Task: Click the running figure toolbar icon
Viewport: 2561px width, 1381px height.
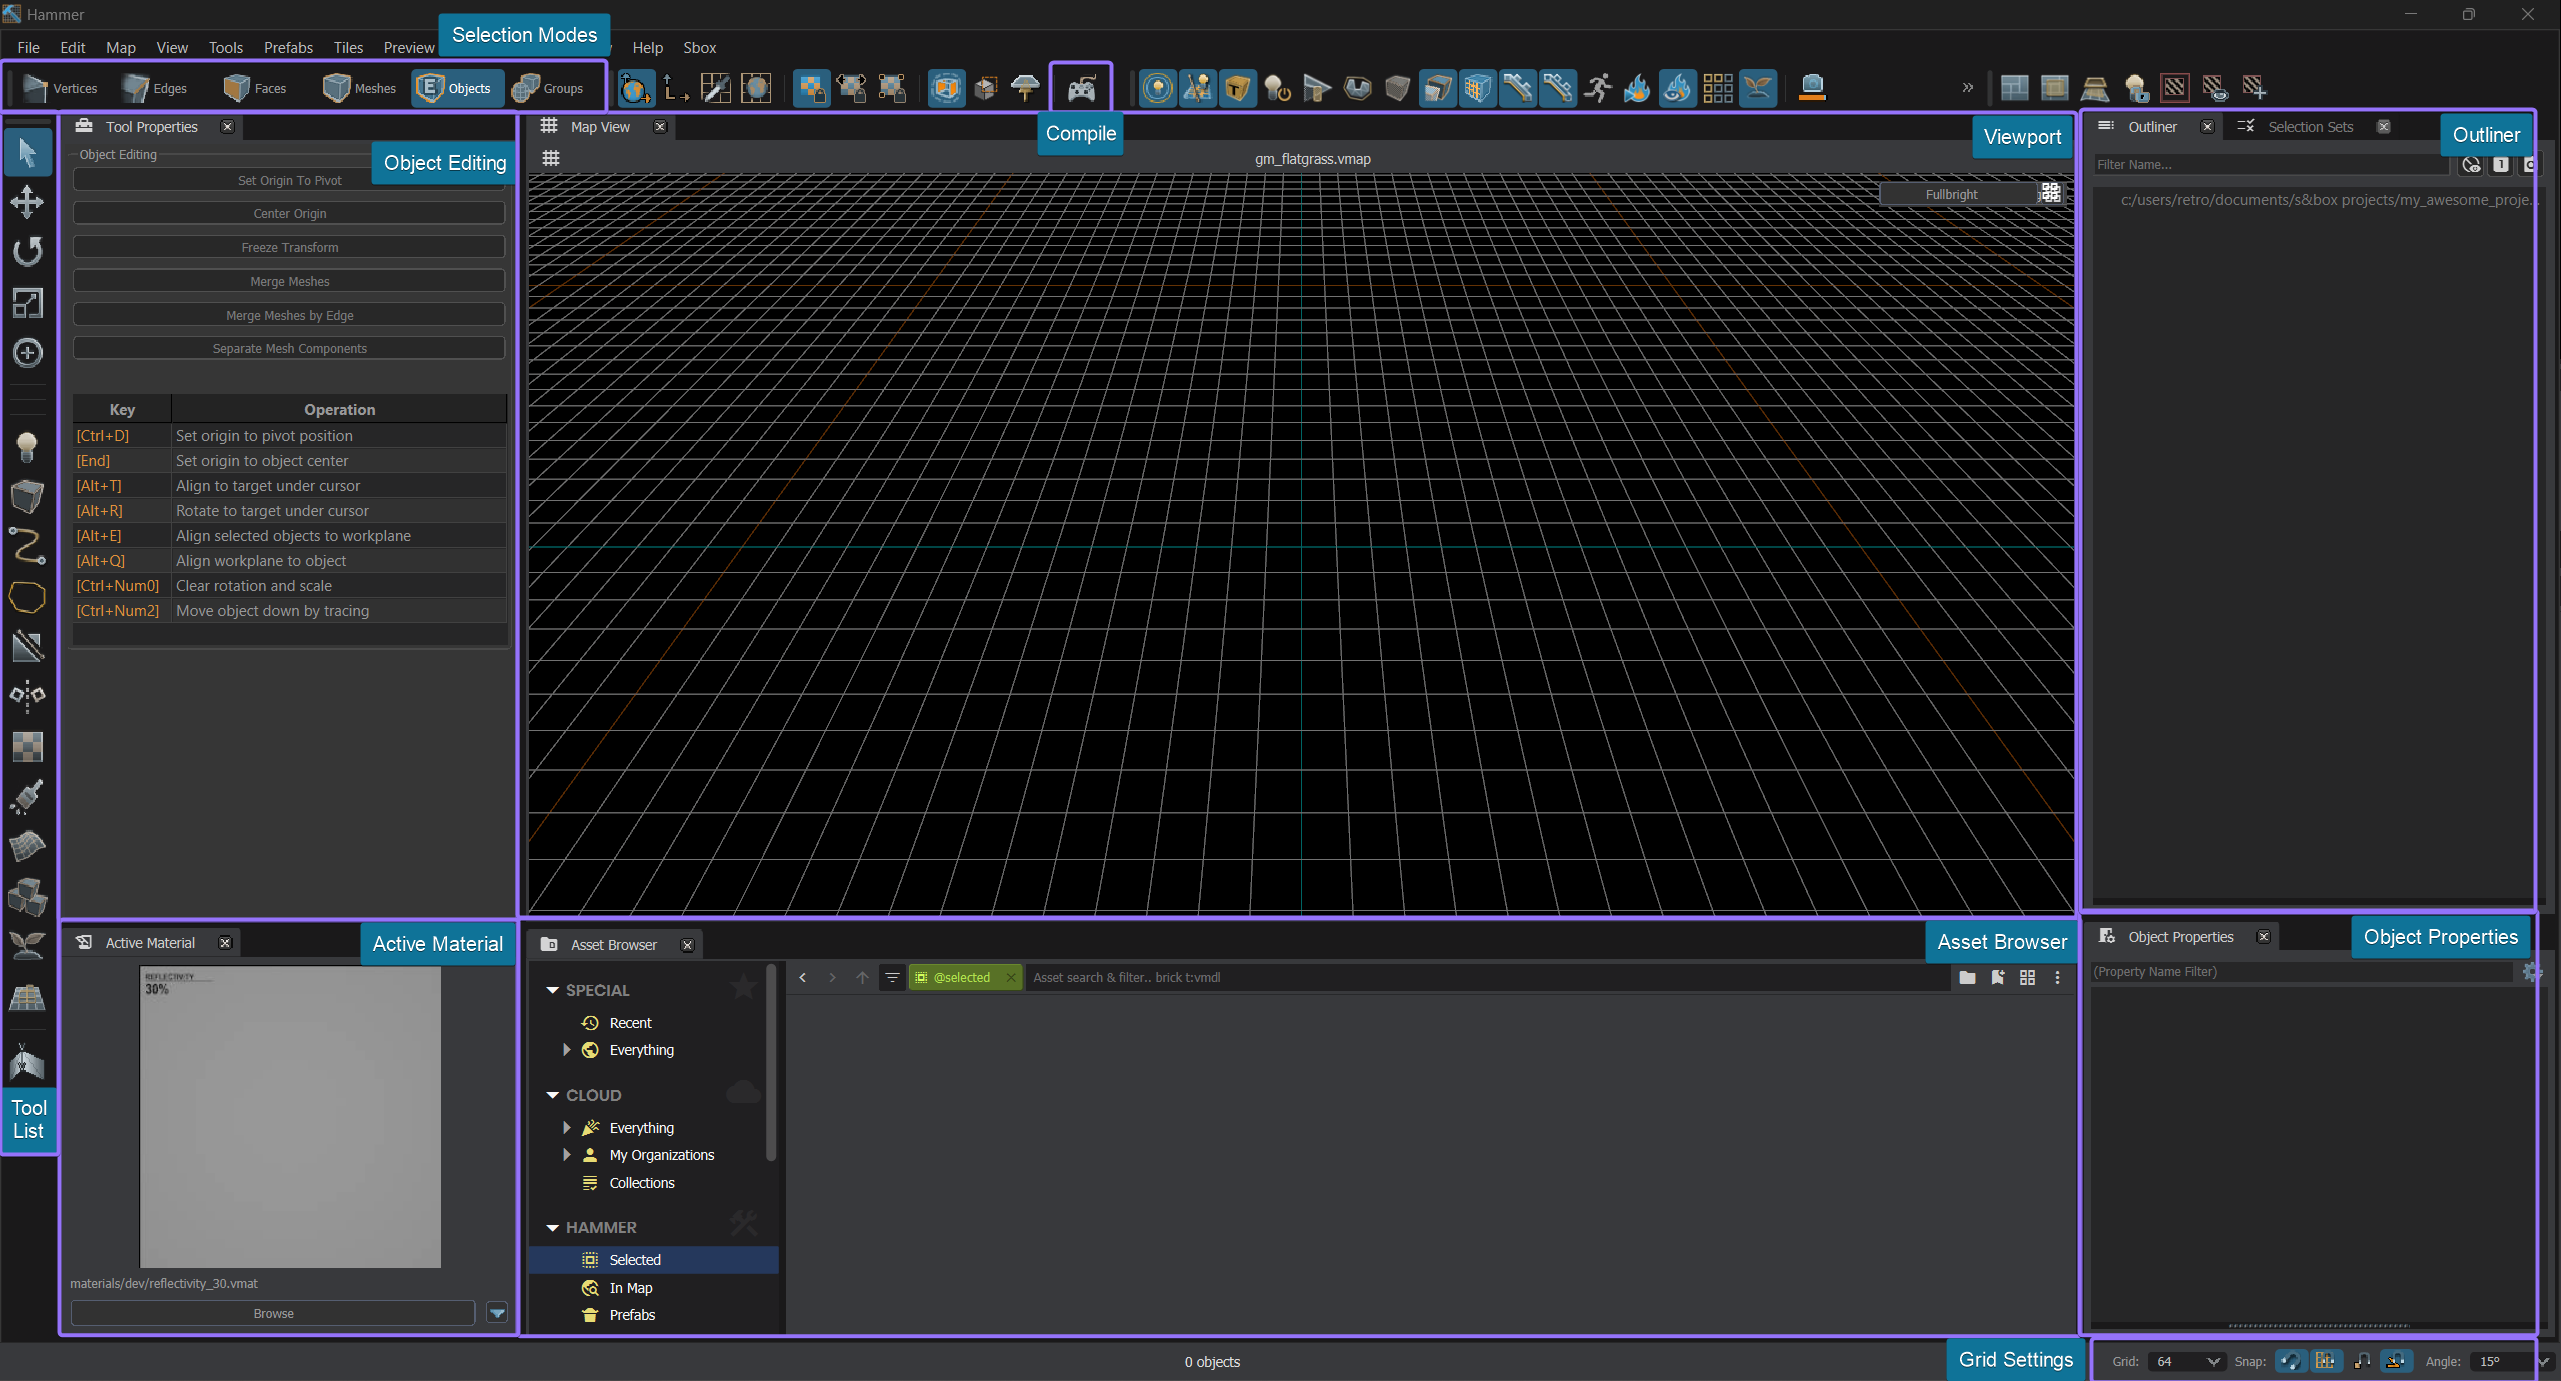Action: pyautogui.click(x=1597, y=88)
